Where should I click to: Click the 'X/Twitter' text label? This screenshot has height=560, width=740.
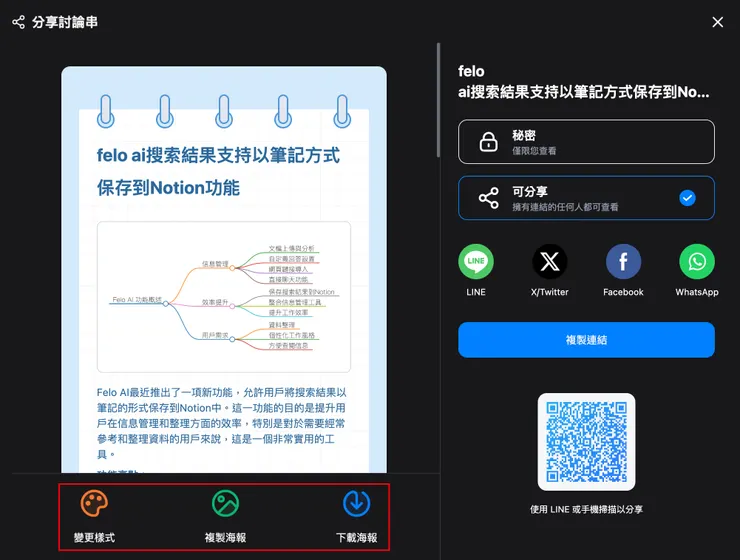[550, 292]
